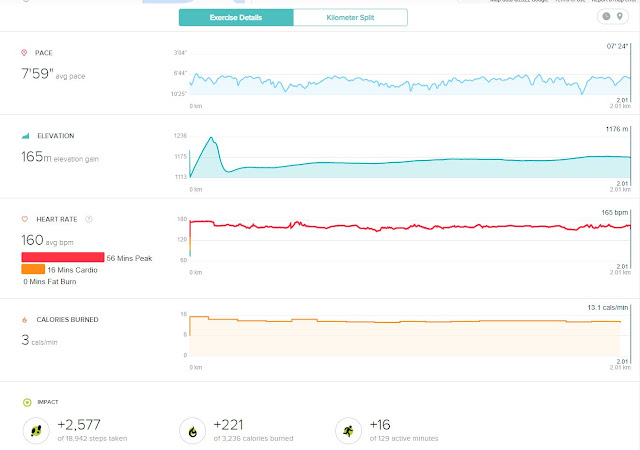The image size is (640, 450).
Task: Click the PACE section heading
Action: [x=44, y=53]
